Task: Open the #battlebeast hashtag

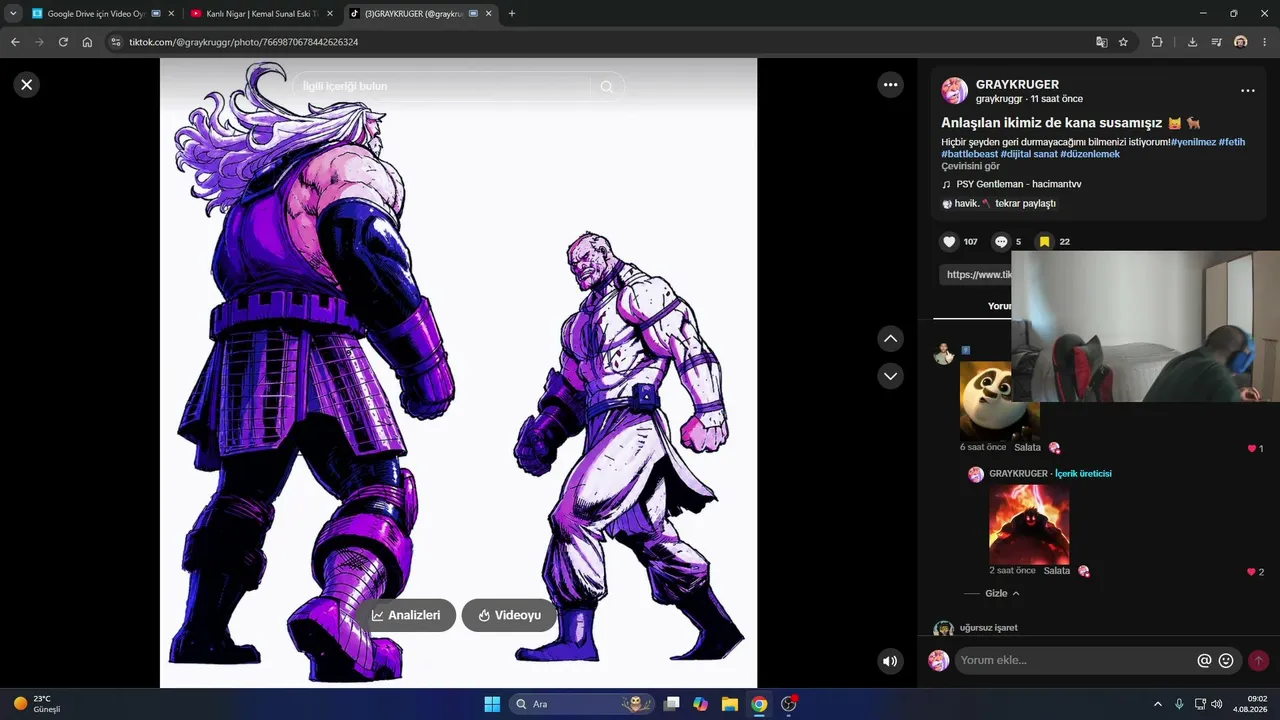Action: point(969,154)
